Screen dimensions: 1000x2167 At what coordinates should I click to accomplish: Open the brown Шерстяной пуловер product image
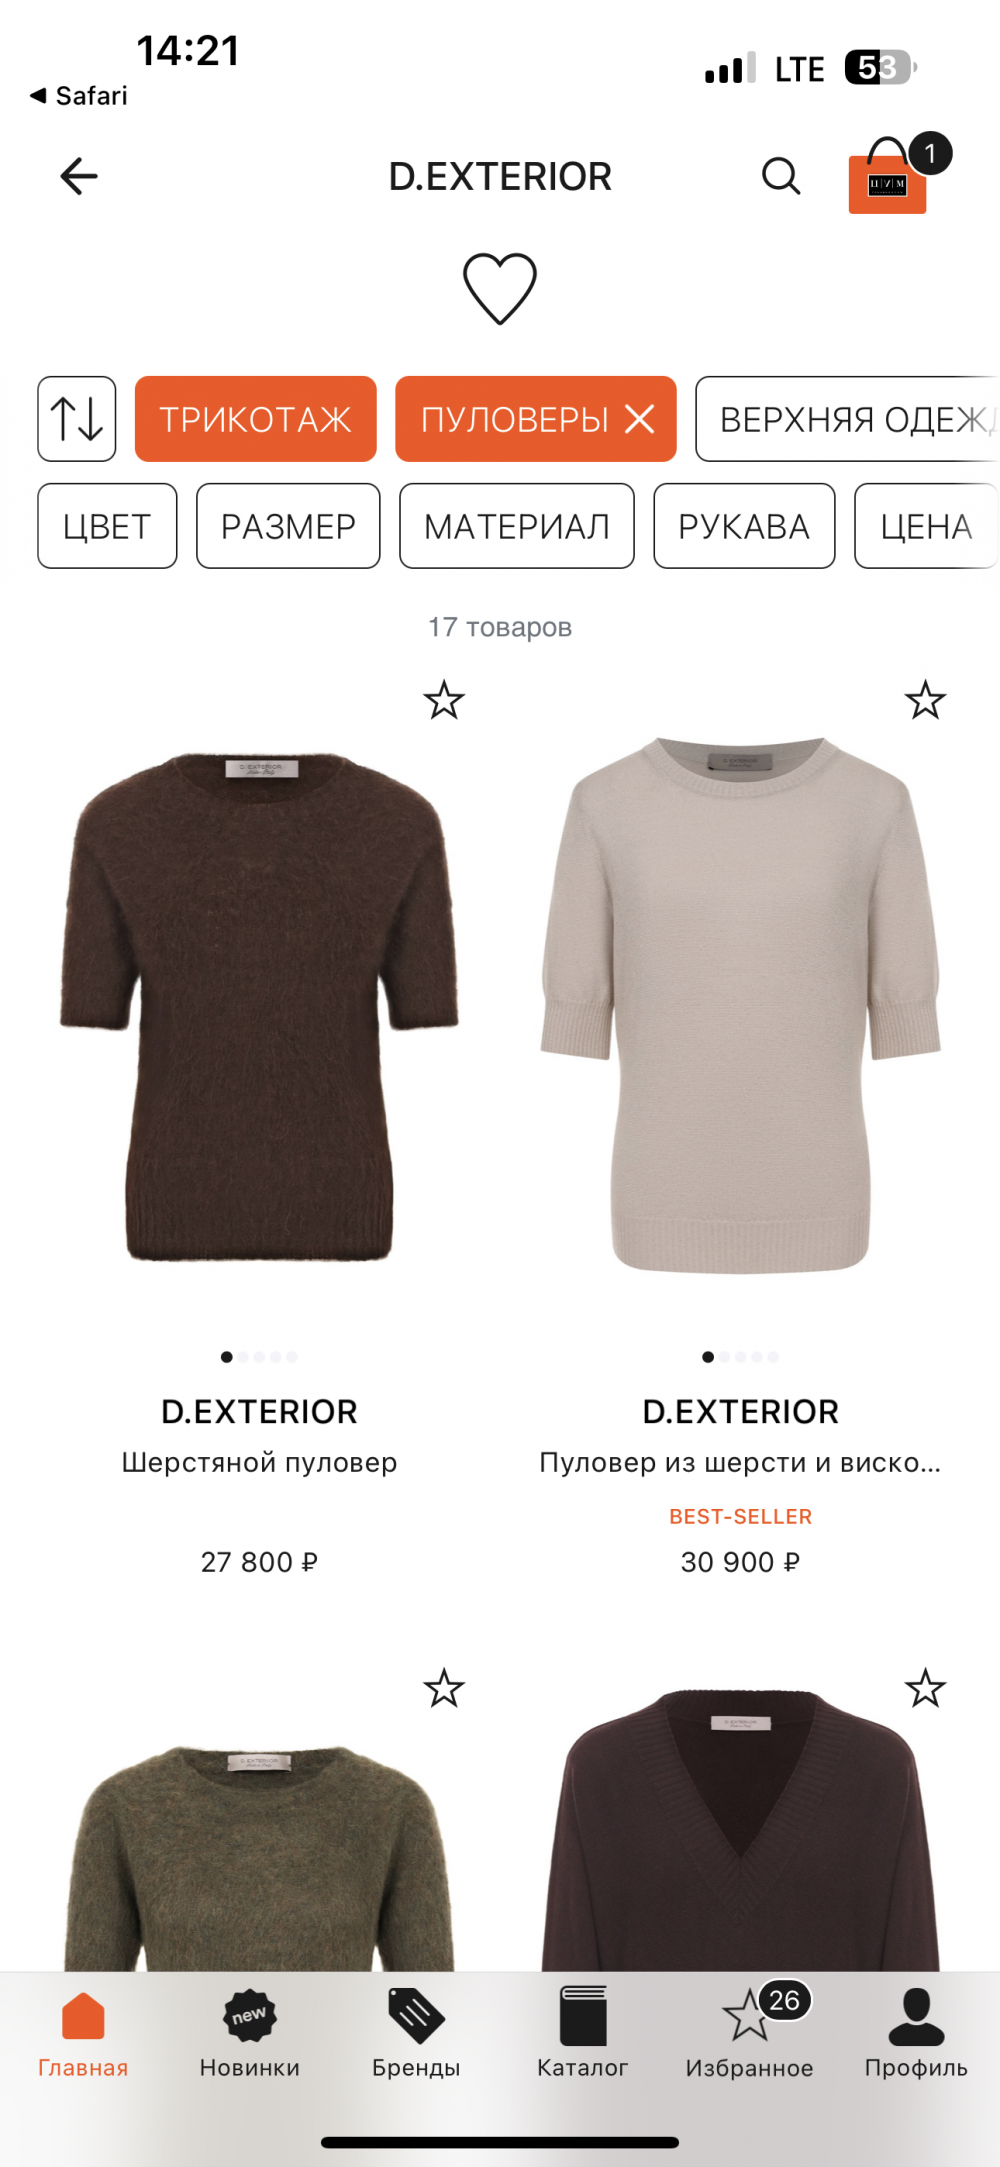tap(259, 1007)
